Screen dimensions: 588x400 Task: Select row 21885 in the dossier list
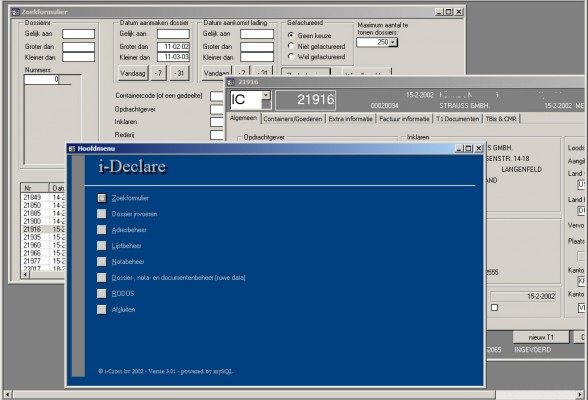[43, 213]
